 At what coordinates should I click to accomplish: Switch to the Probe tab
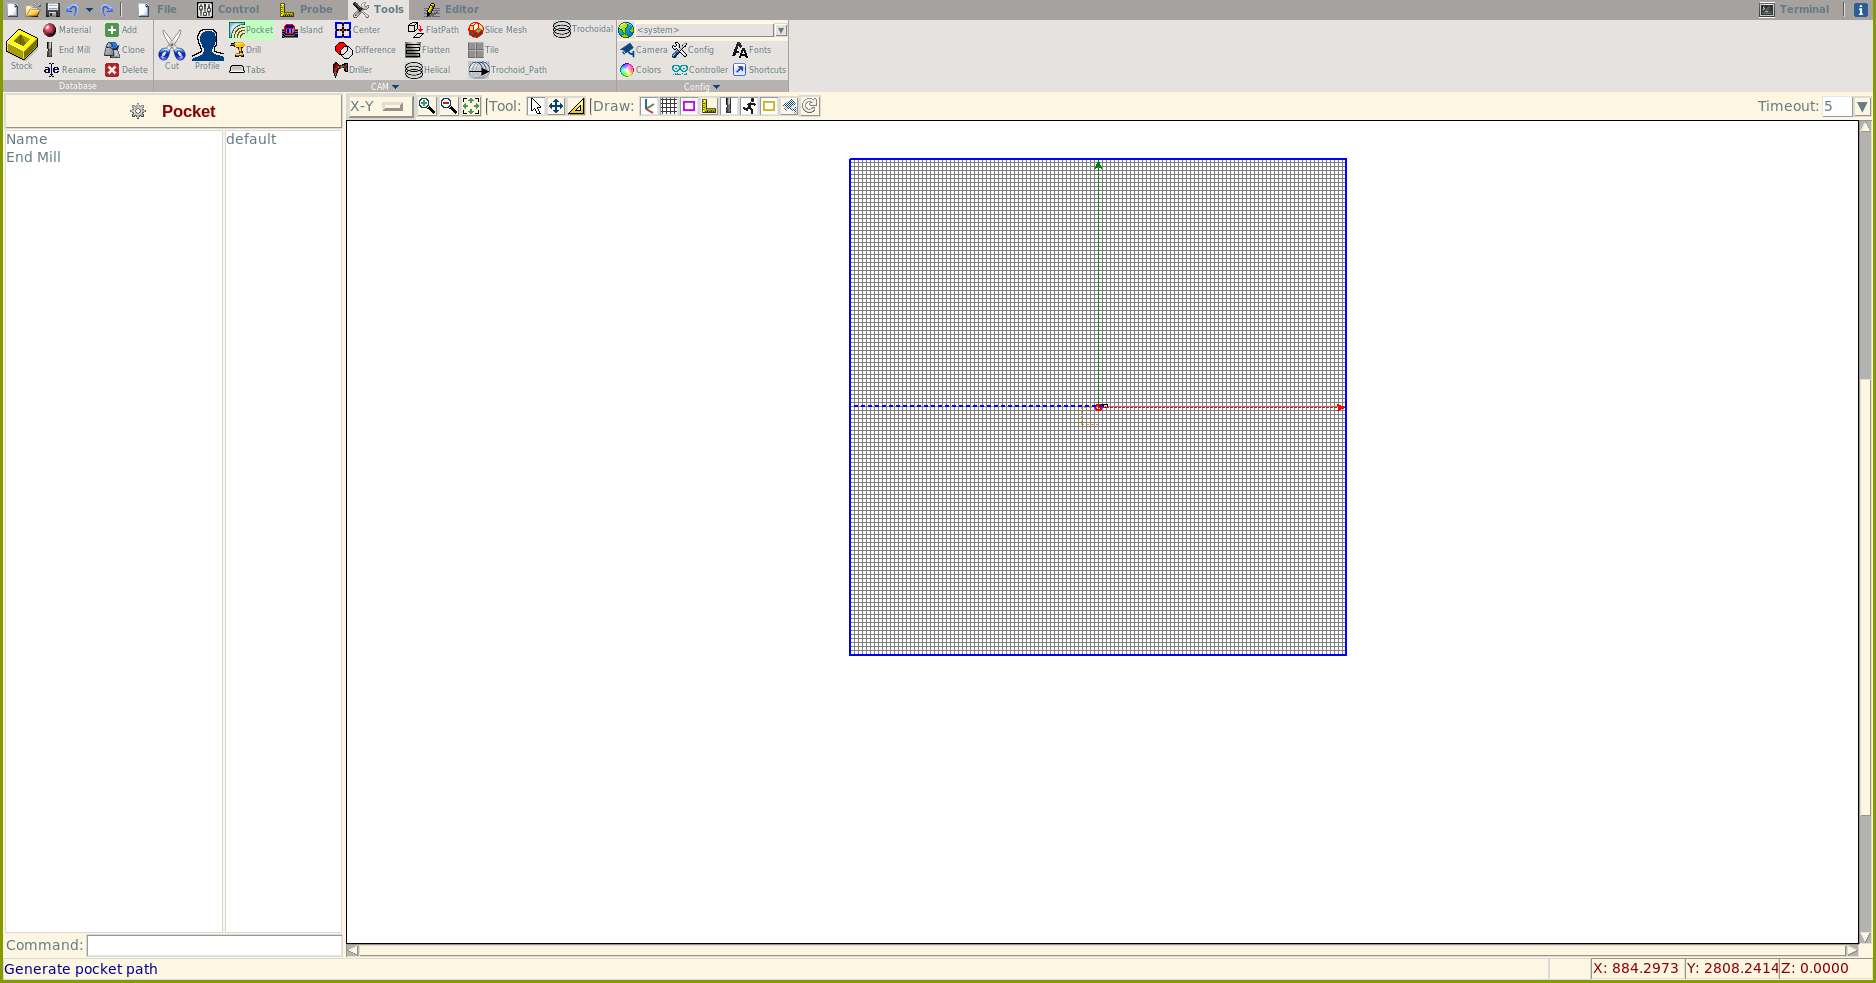306,10
